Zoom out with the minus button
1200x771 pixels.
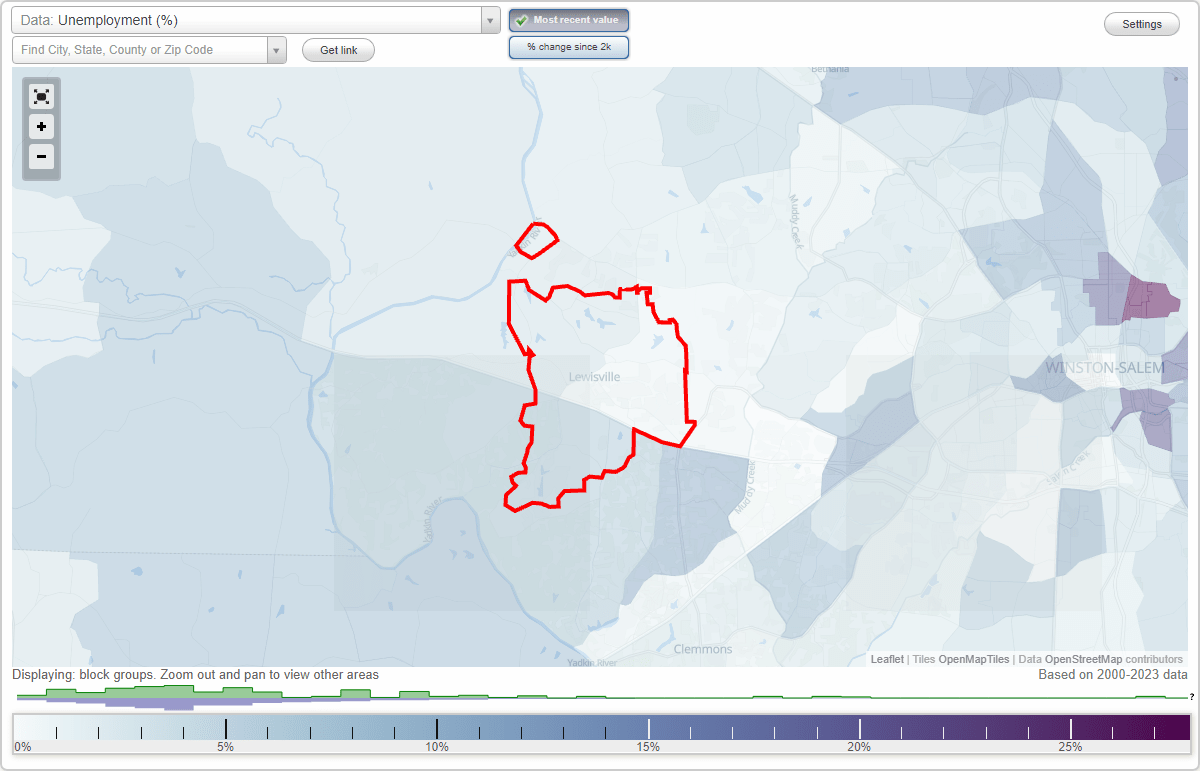(x=41, y=157)
